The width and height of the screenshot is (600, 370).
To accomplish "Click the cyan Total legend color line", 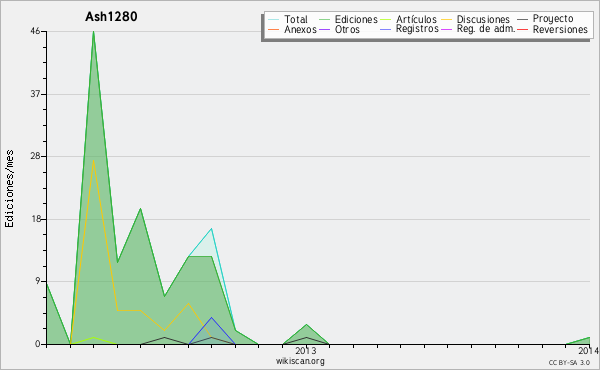I will pyautogui.click(x=274, y=19).
